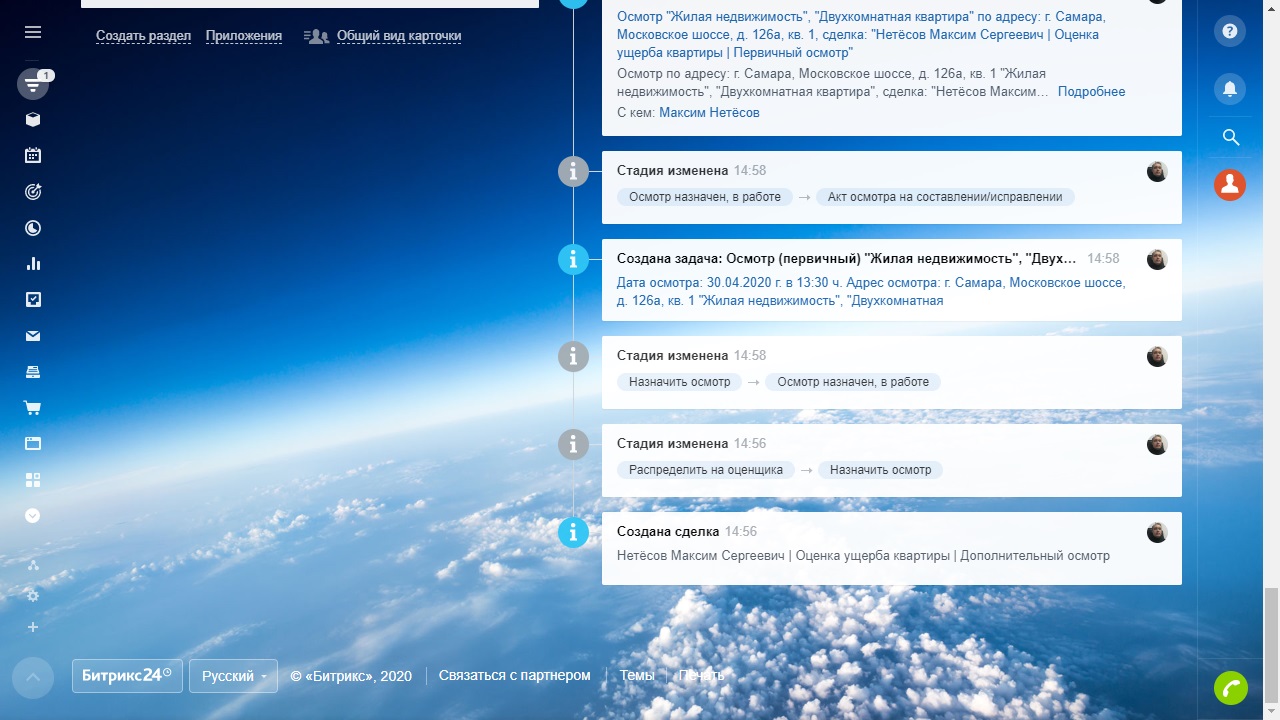Screen dimensions: 1280x720
Task: Click Связаться с партнером link
Action: tap(515, 675)
